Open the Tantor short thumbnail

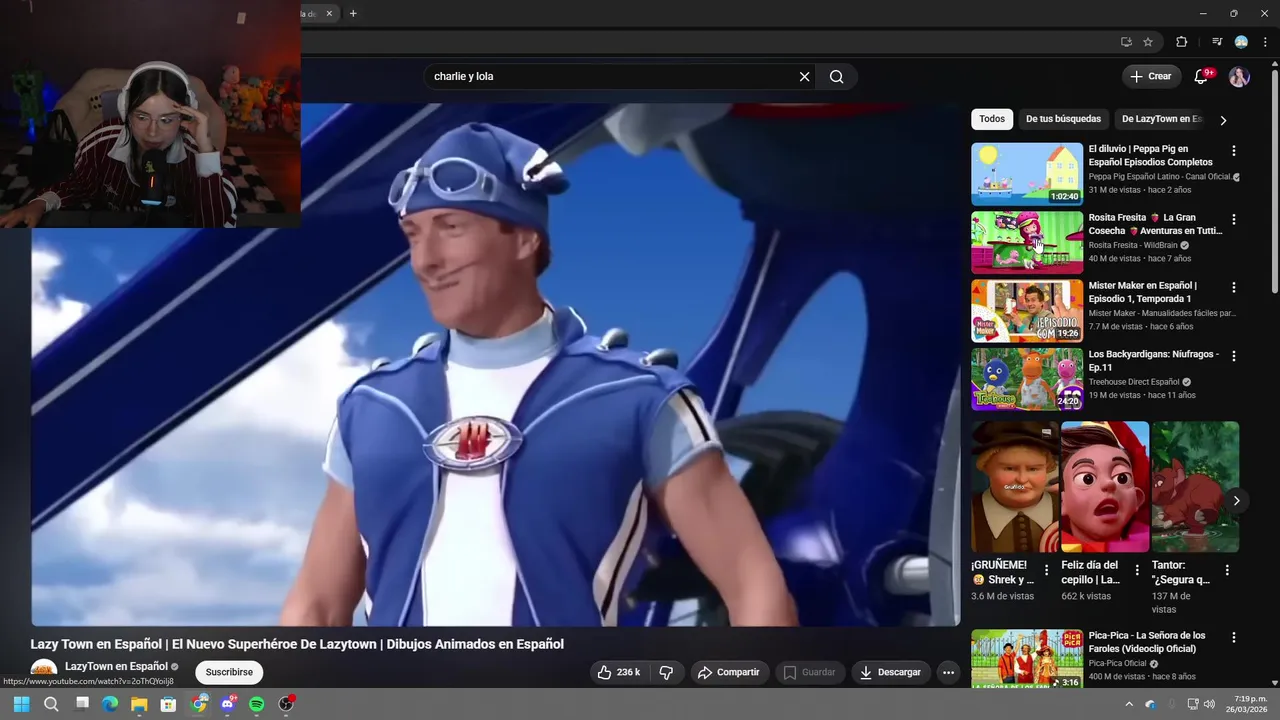coord(1195,486)
